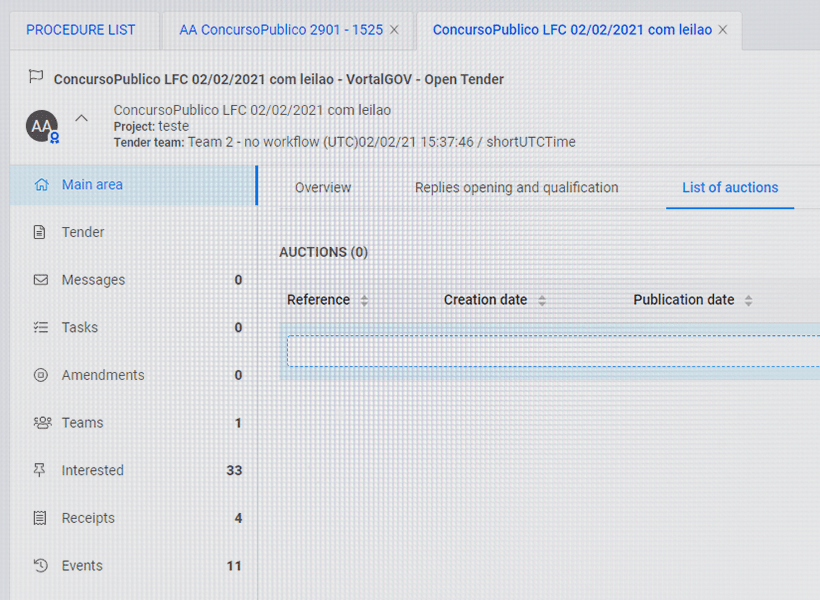This screenshot has width=820, height=600.
Task: Open Replies opening and qualification tab
Action: (x=516, y=188)
